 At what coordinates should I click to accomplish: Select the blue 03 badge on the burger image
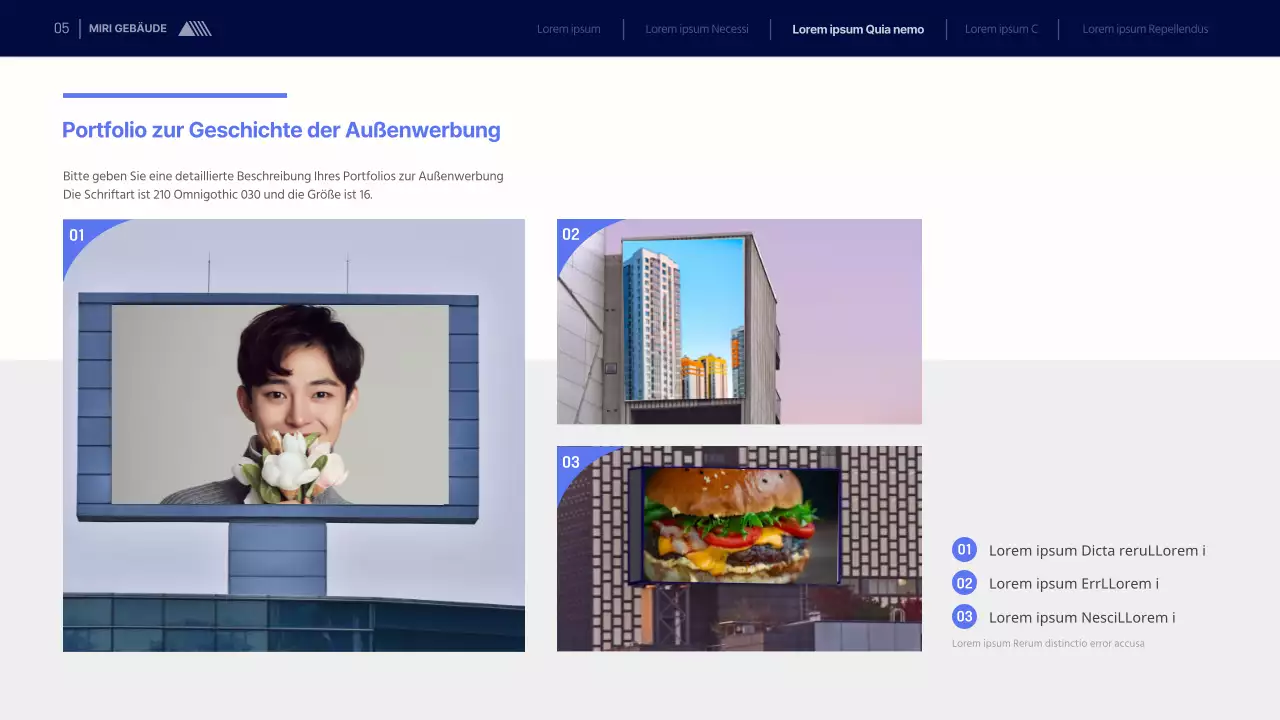571,462
